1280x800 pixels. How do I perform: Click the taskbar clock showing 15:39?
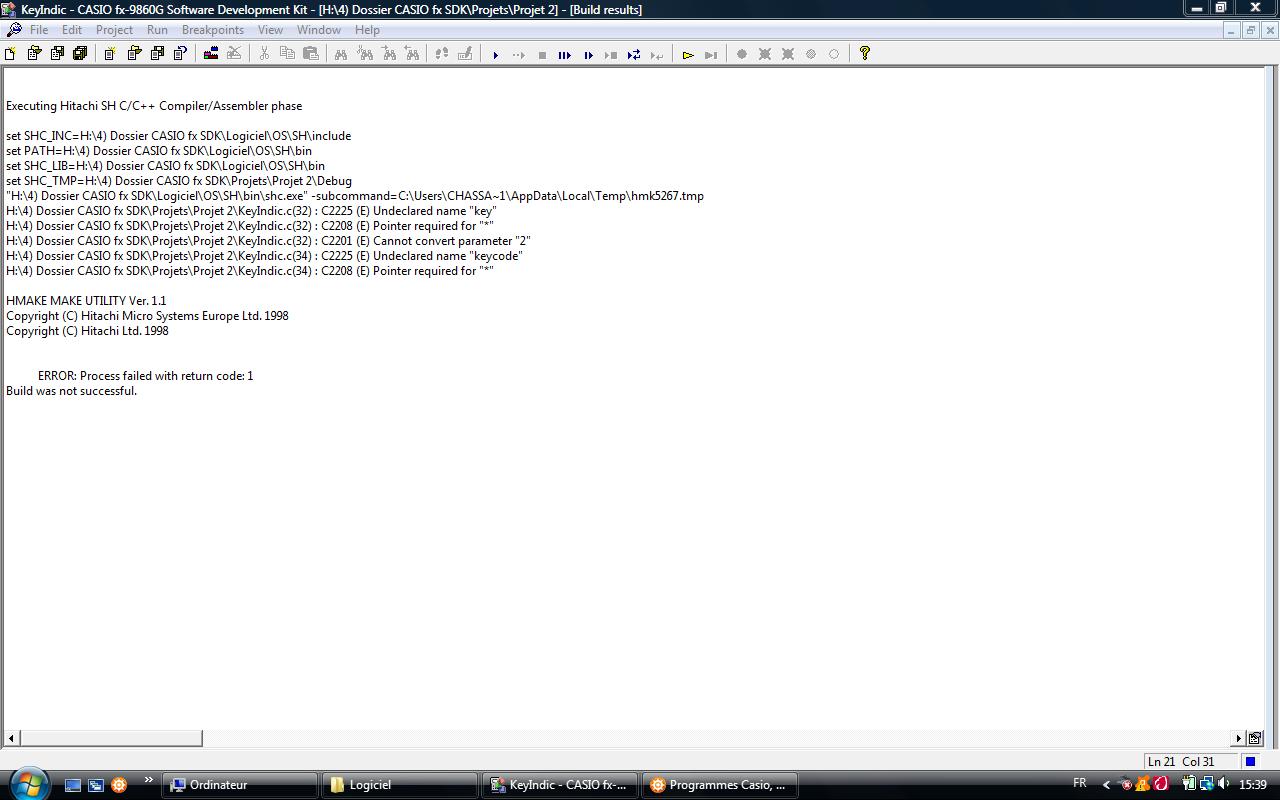pyautogui.click(x=1252, y=785)
